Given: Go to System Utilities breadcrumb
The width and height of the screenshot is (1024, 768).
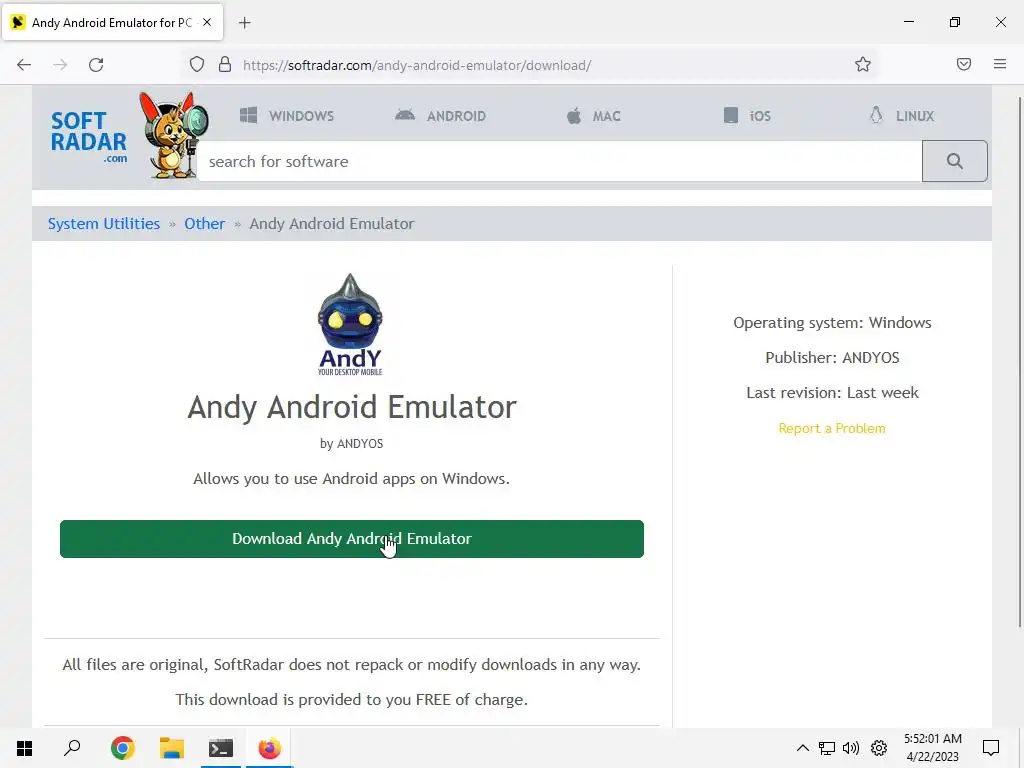Looking at the screenshot, I should [x=104, y=223].
